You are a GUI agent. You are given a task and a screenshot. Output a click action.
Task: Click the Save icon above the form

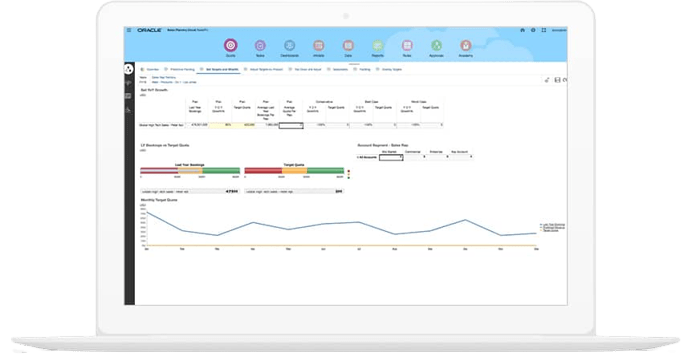click(557, 80)
